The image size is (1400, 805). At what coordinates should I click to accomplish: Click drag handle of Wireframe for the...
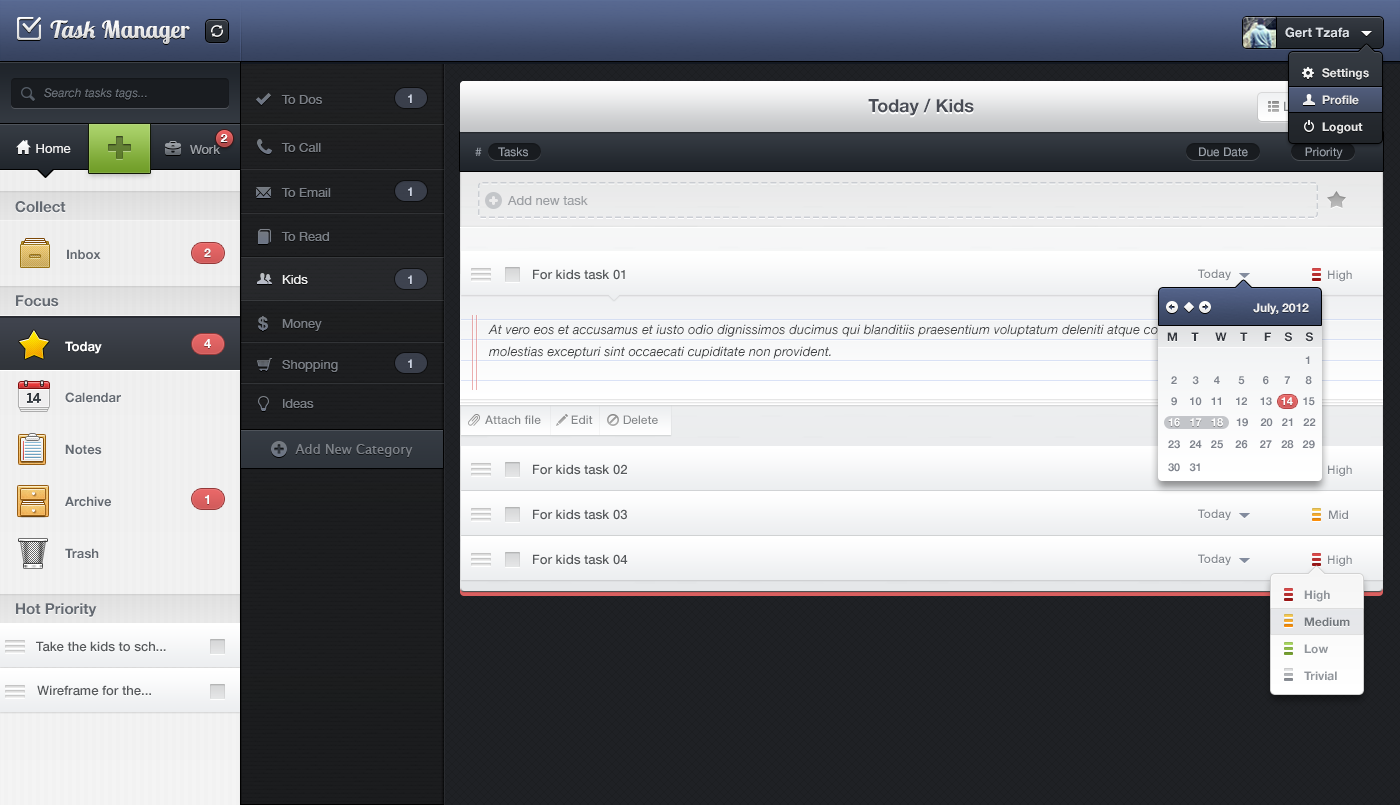(x=15, y=691)
